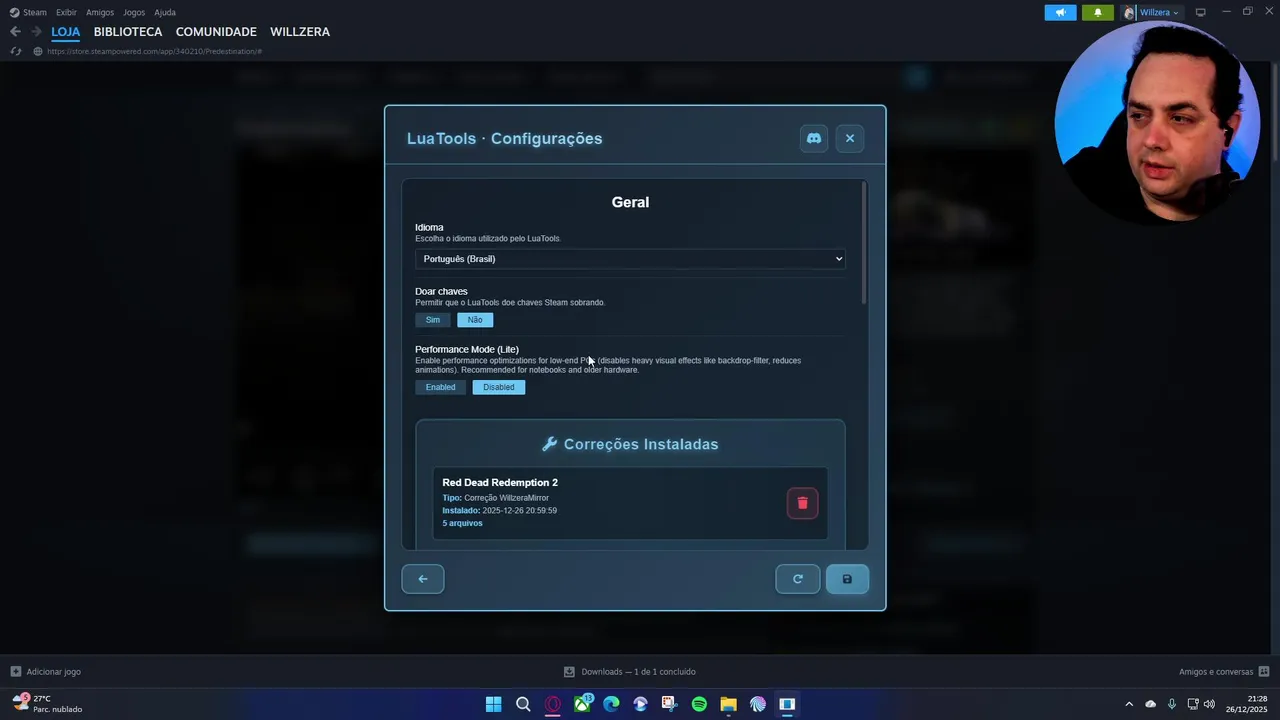Screen dimensions: 1280x720
Task: Open the Discord link in LuaTools settings
Action: tap(814, 138)
